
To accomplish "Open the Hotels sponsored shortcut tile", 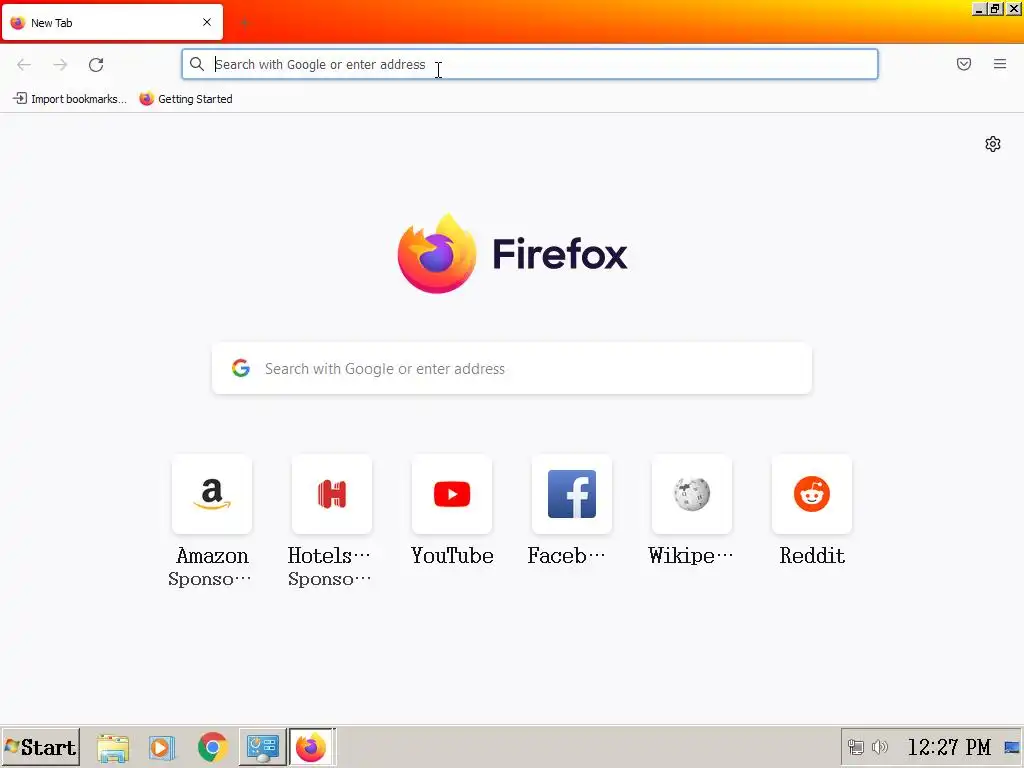I will [332, 494].
